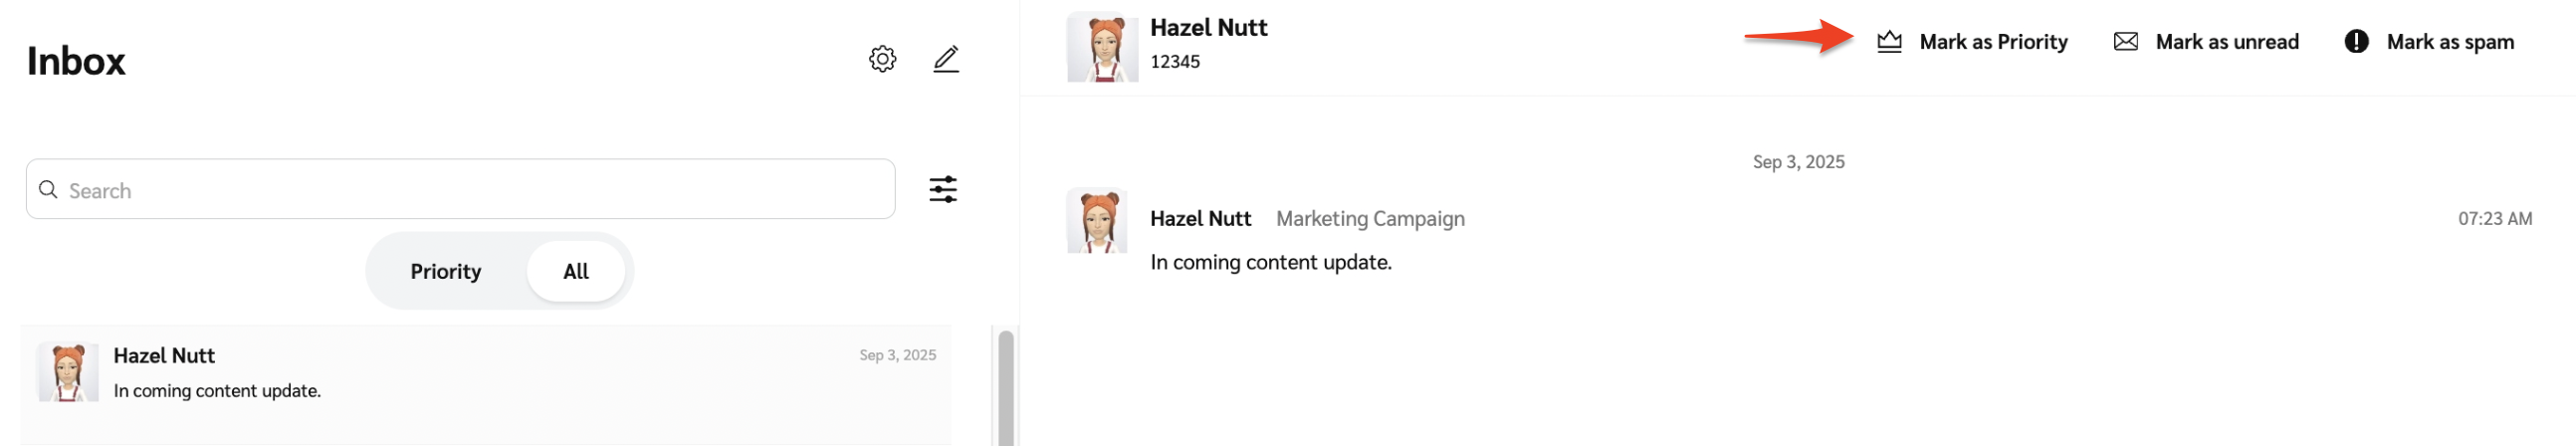Click Hazel Nutt avatar beside the message
The width and height of the screenshot is (2576, 446).
pos(1097,221)
